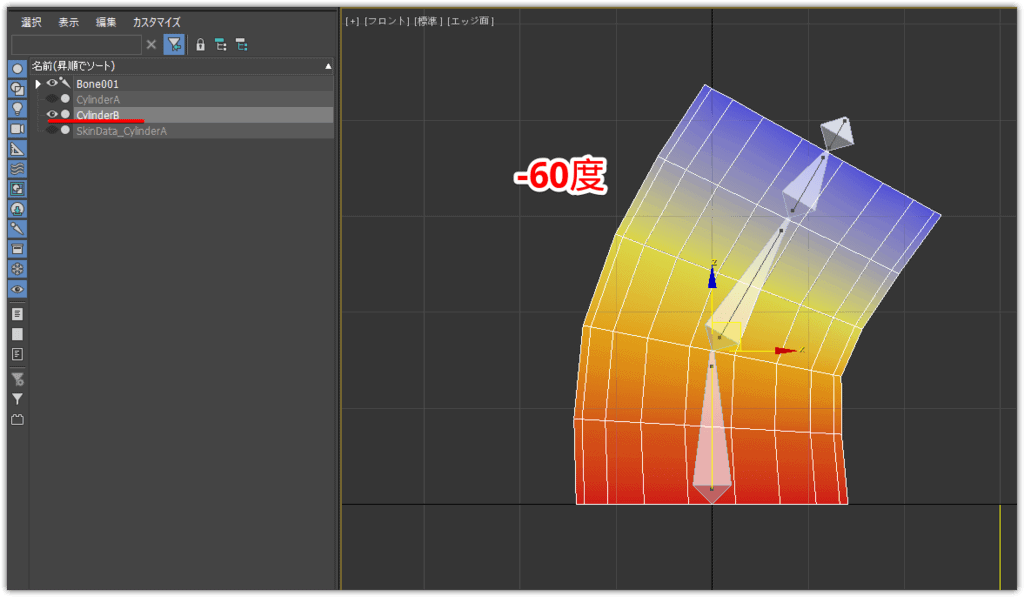Toggle the space warps display filter
Viewport: 1024px width, 597px height.
17,169
